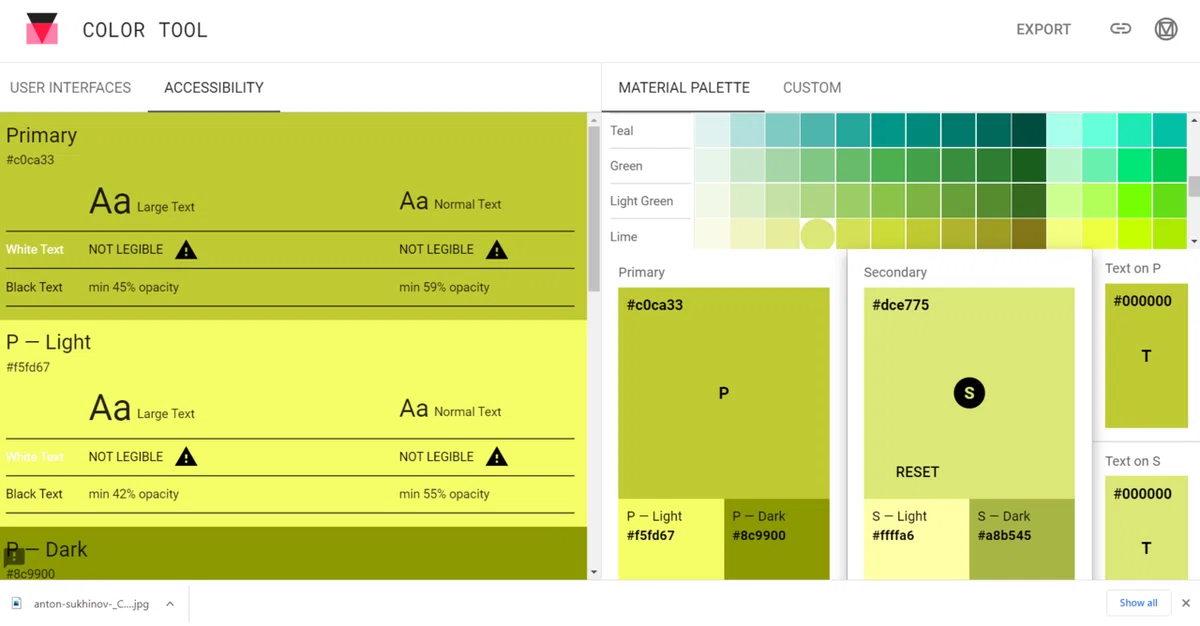
Task: Click palette scrollbar down arrow
Action: point(1194,241)
